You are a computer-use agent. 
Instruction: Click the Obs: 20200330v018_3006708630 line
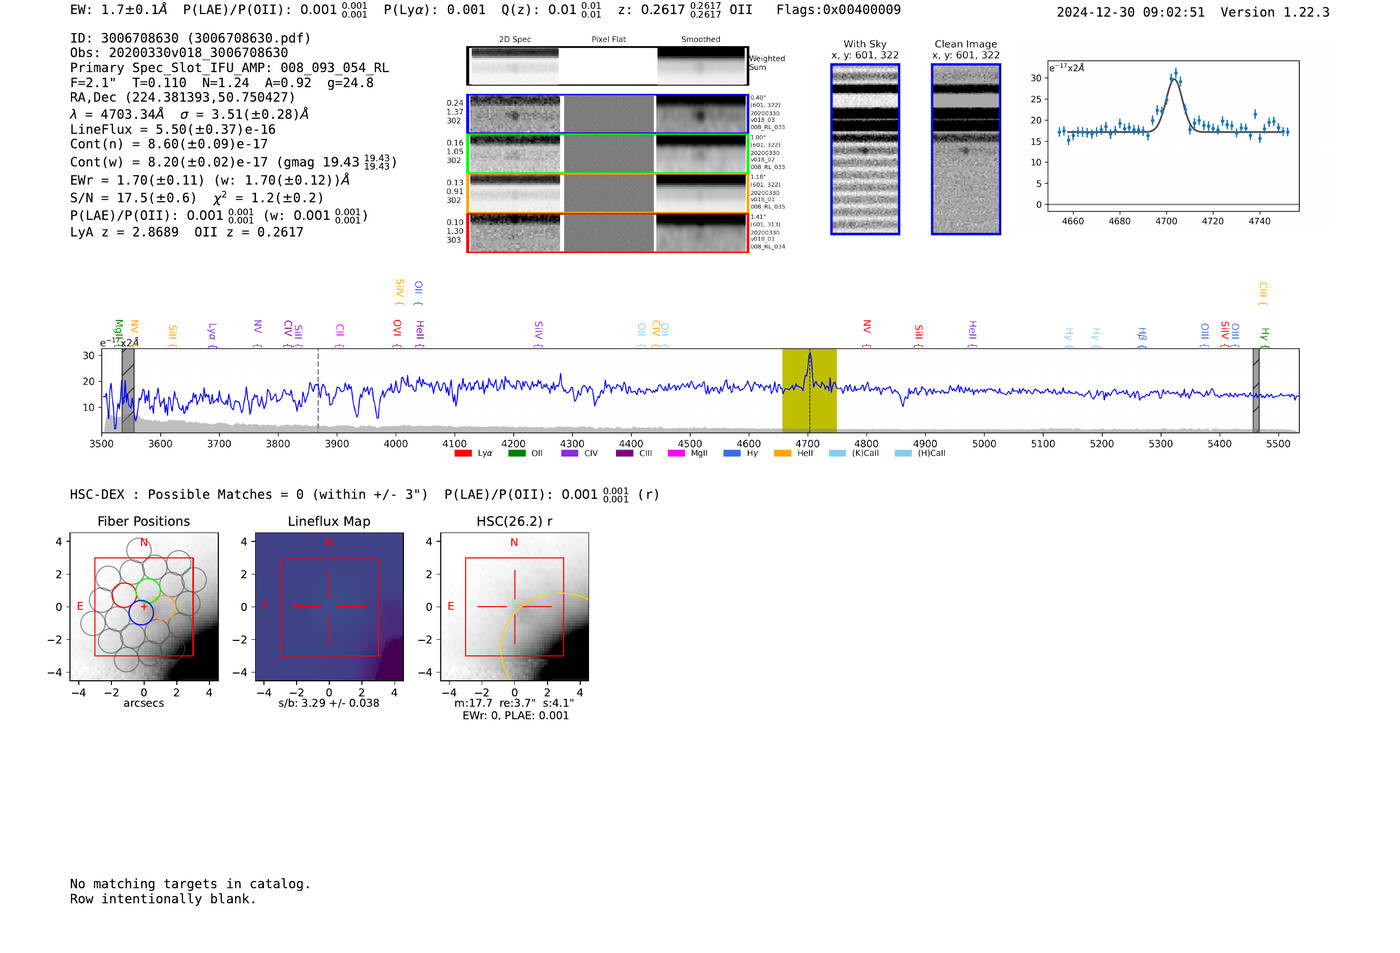[179, 53]
